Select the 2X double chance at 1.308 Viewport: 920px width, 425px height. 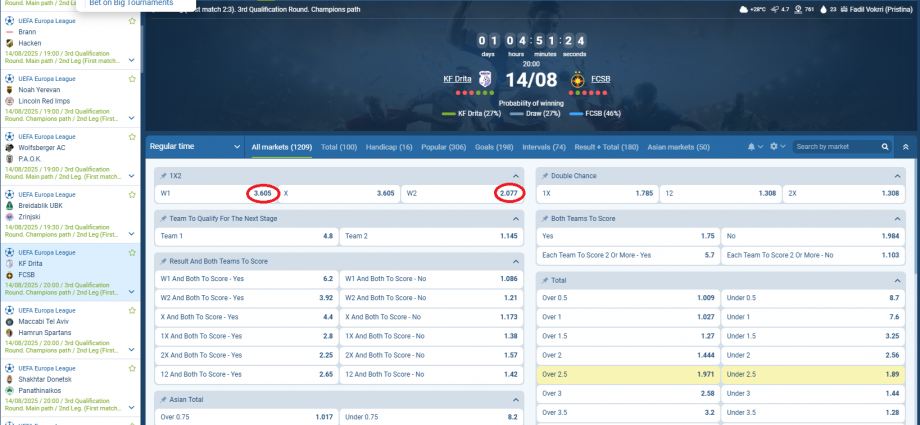click(844, 193)
